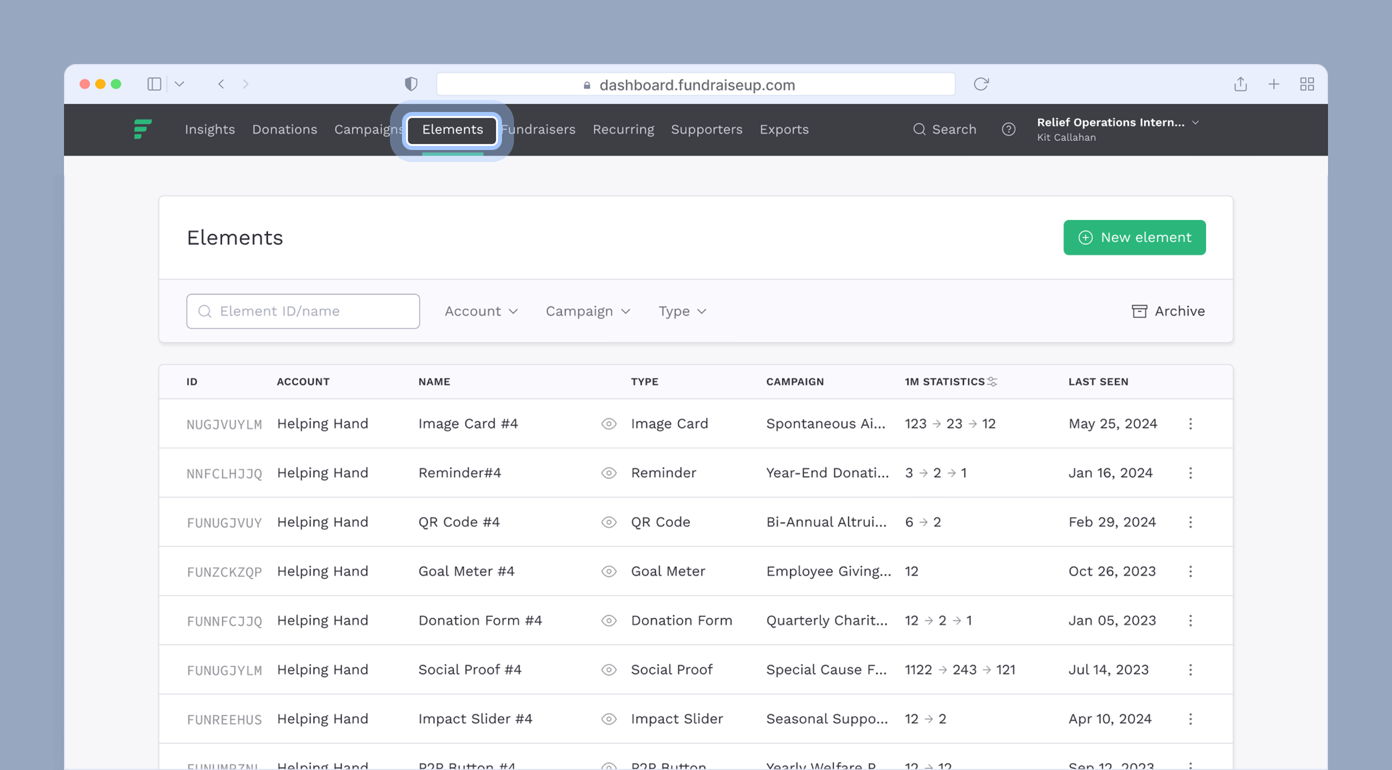Click the Last Seen date May 25, 2024
Screen dimensions: 1392x770
coord(1113,424)
